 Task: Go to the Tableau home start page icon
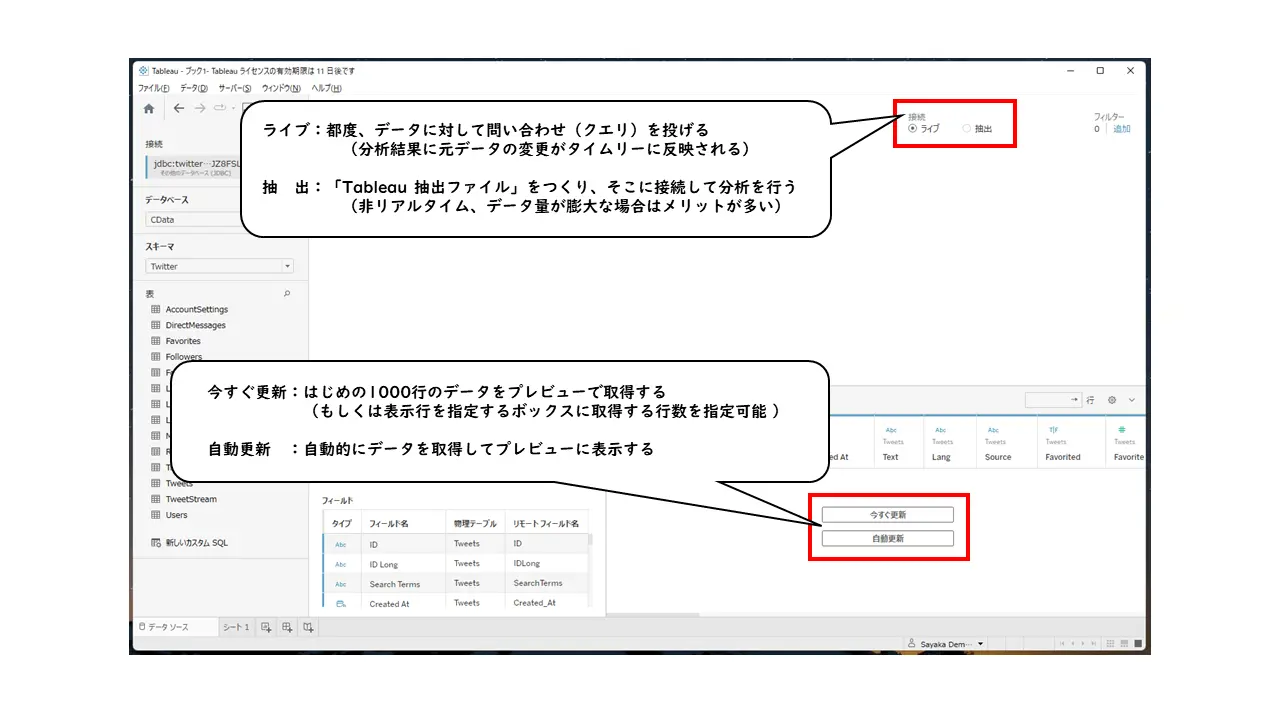coord(149,109)
